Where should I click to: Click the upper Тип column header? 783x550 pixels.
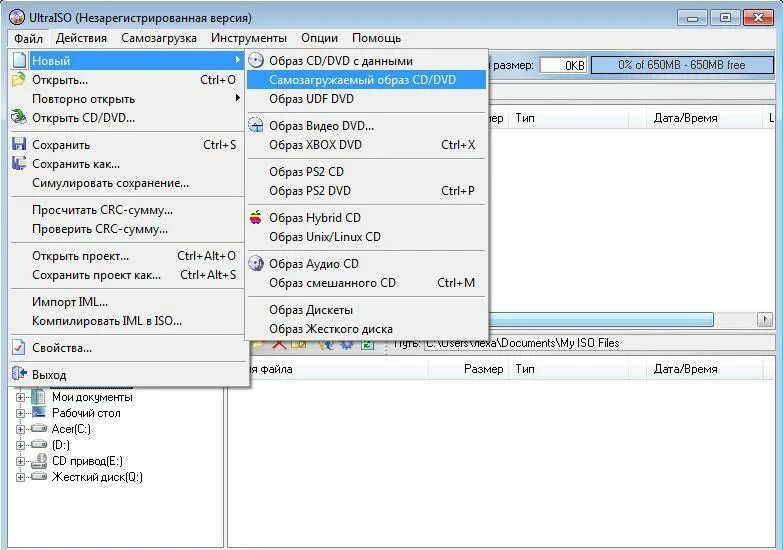pos(569,118)
